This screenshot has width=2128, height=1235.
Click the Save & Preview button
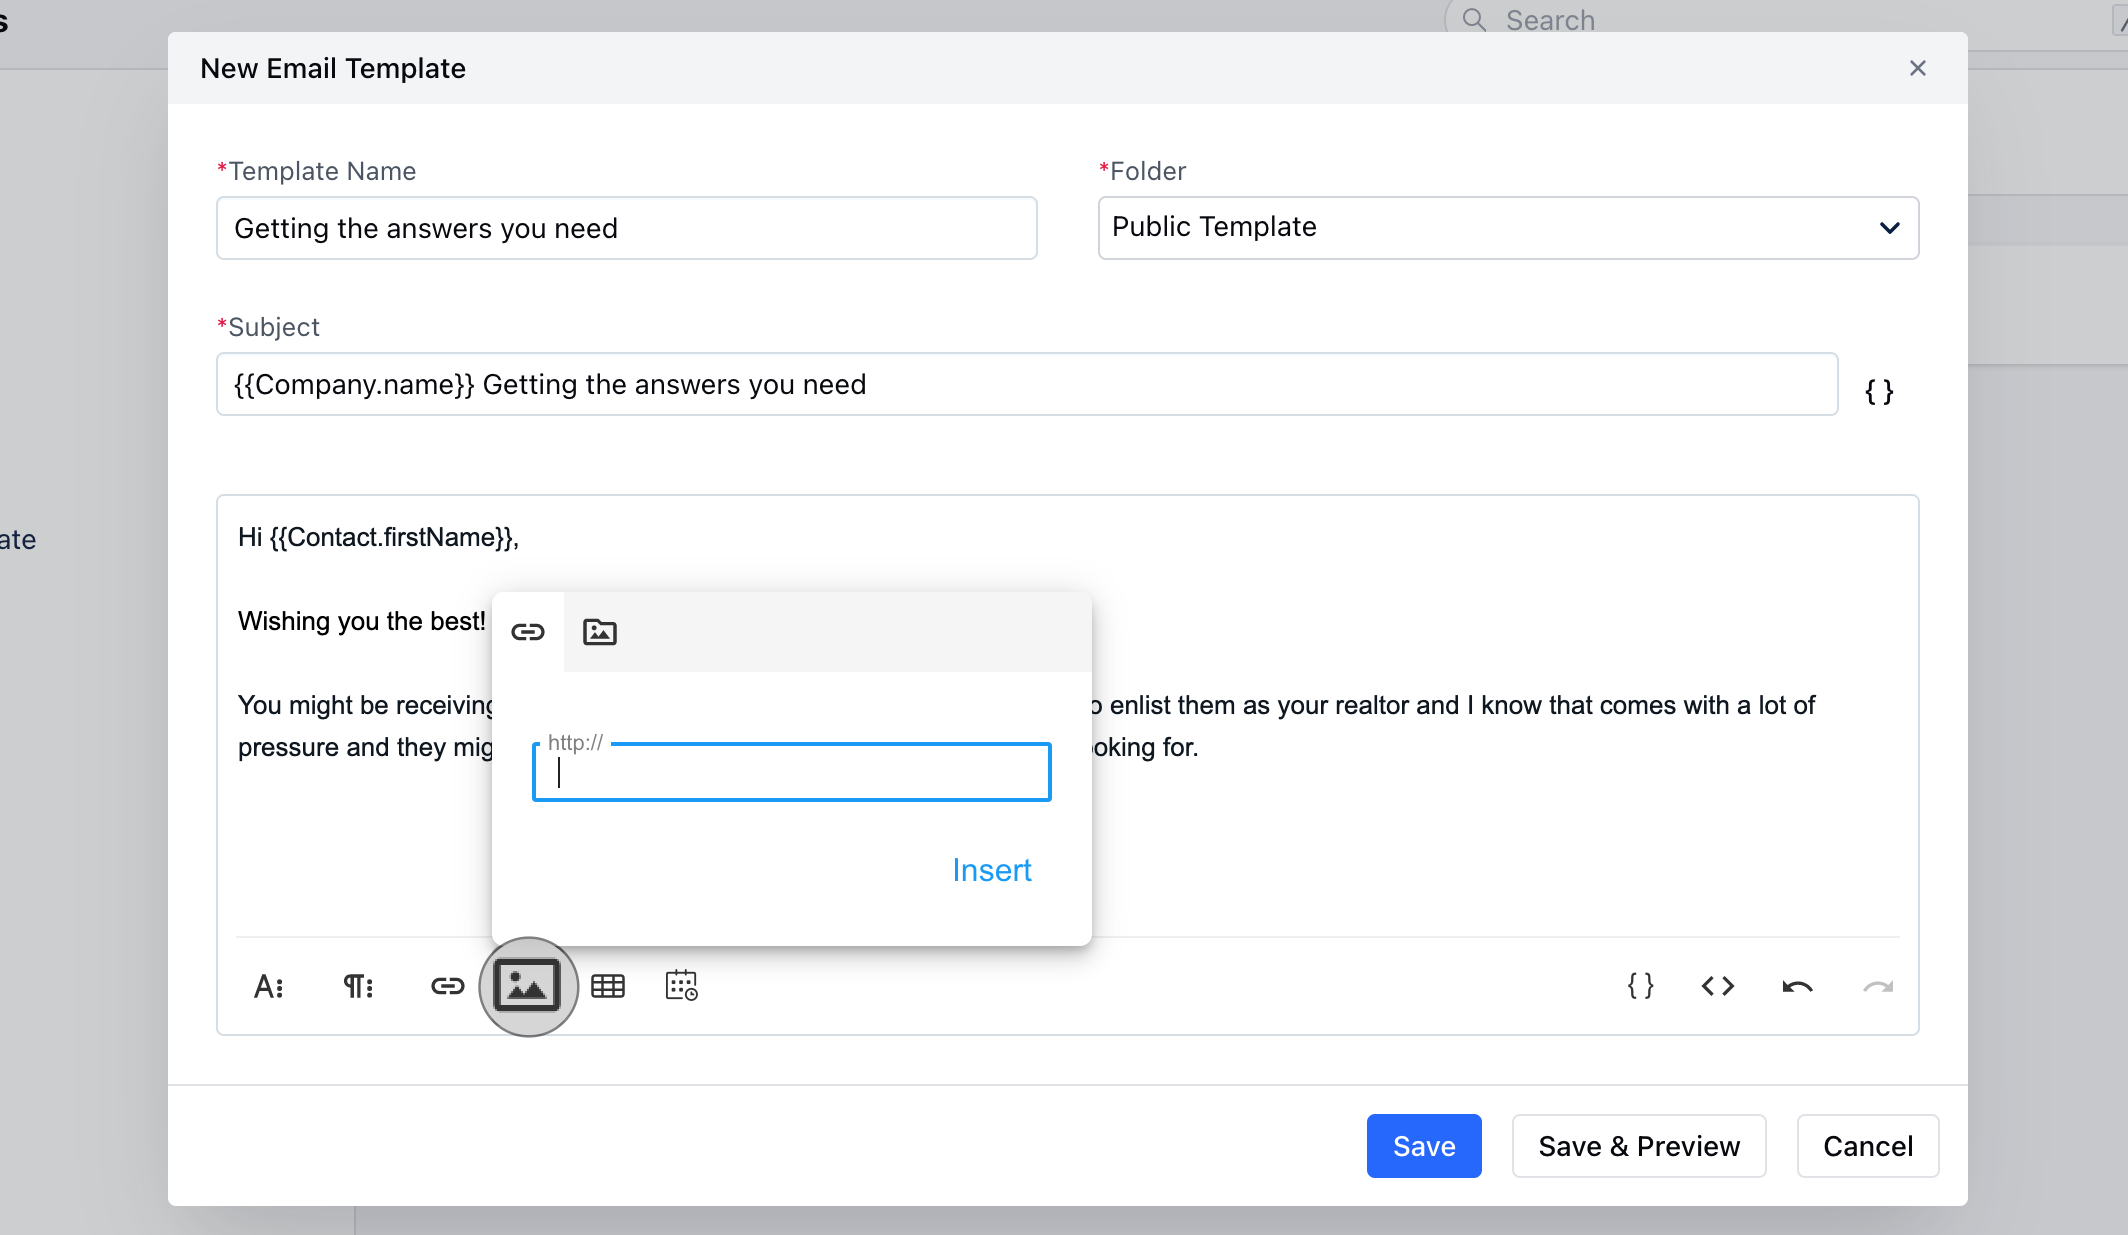(x=1638, y=1146)
